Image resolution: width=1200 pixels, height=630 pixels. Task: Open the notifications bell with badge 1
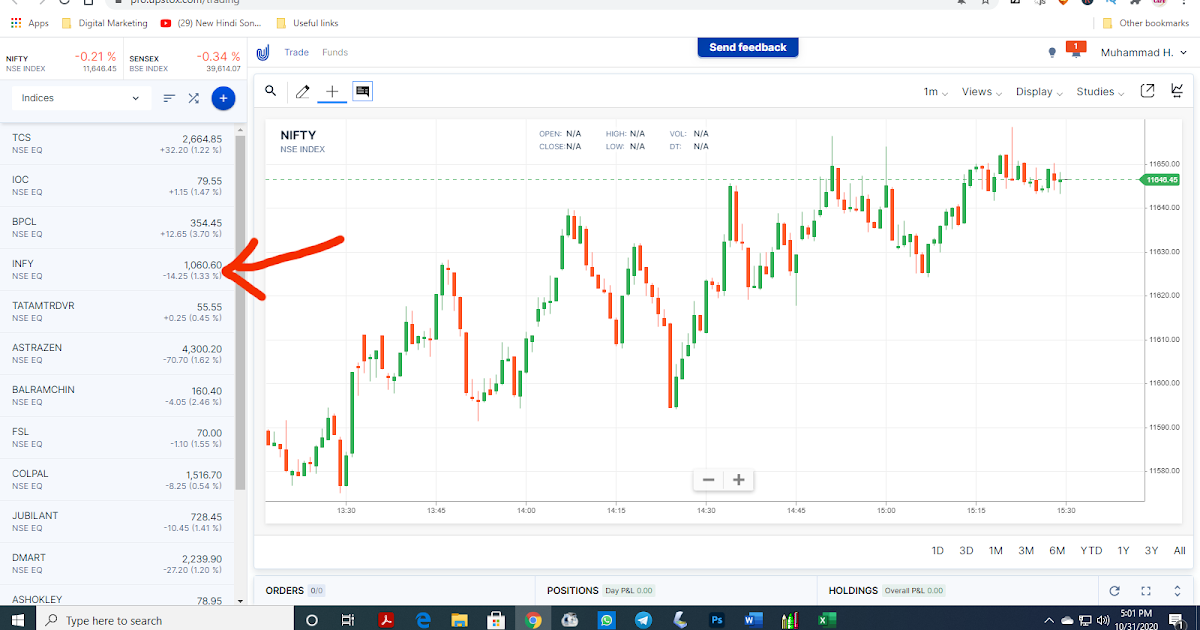(1075, 51)
